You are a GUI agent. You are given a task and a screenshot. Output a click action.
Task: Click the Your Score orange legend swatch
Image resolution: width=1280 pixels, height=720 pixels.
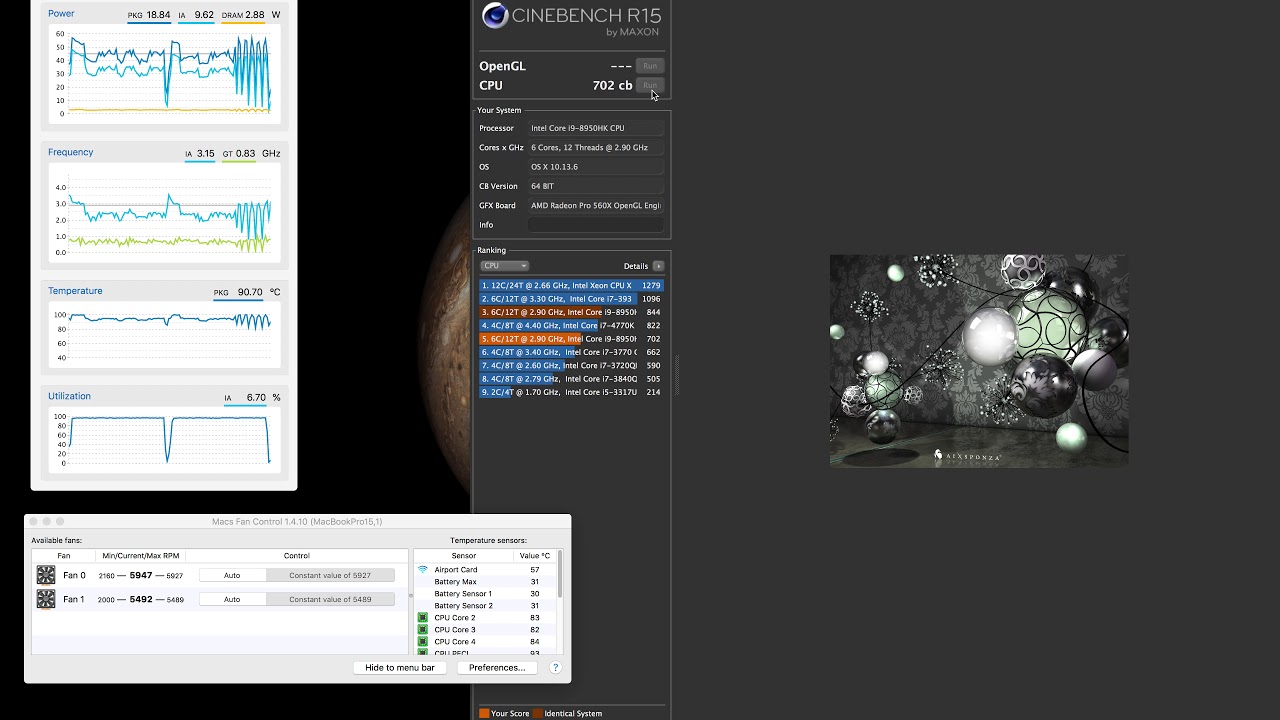coord(484,714)
